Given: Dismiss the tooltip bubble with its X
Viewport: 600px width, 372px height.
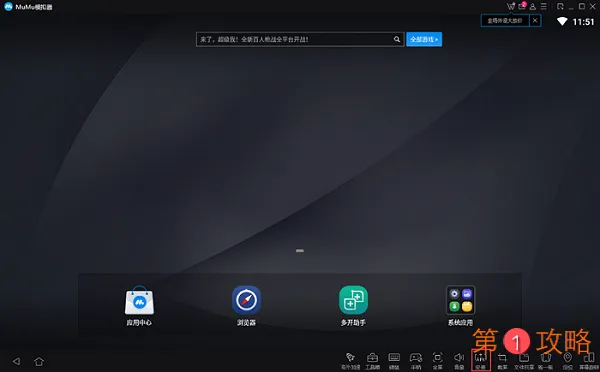Looking at the screenshot, I should tap(535, 21).
